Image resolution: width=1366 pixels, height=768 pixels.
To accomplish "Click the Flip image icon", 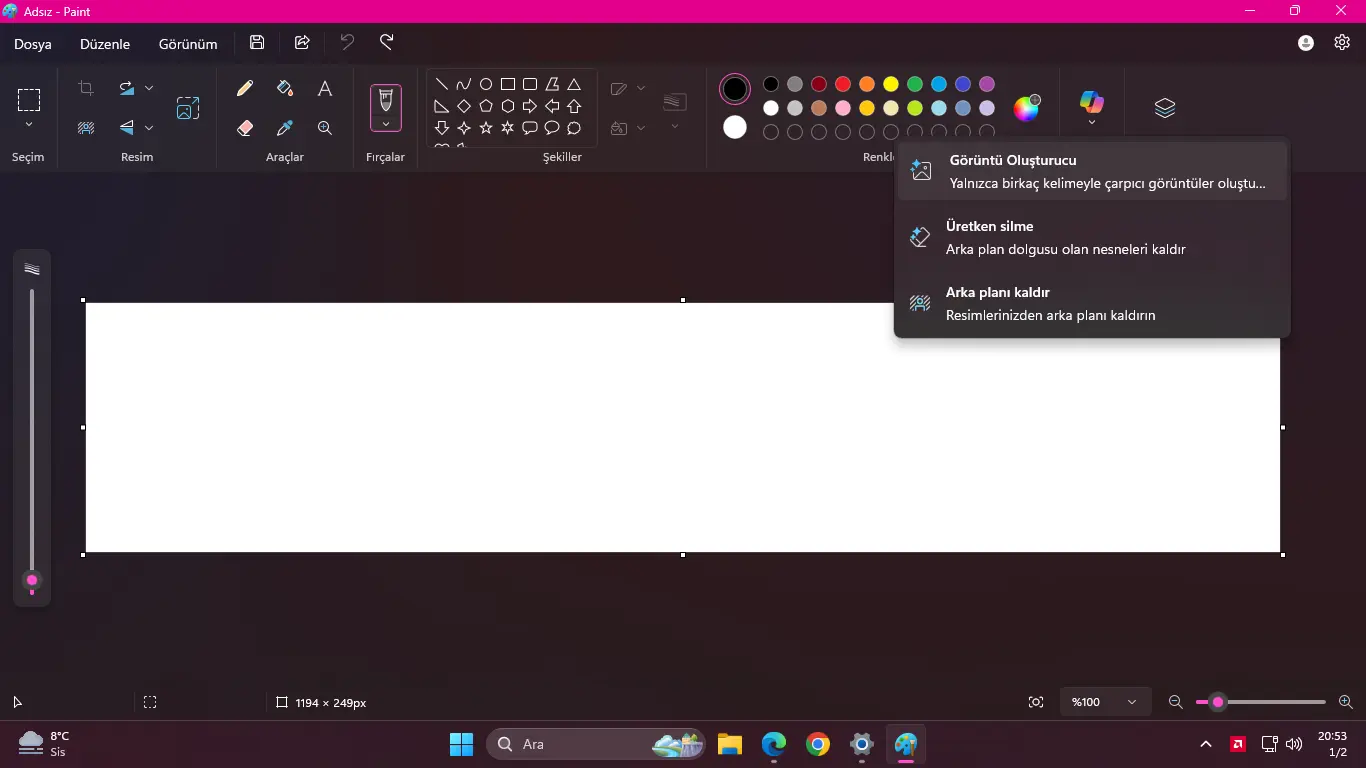I will 127,128.
